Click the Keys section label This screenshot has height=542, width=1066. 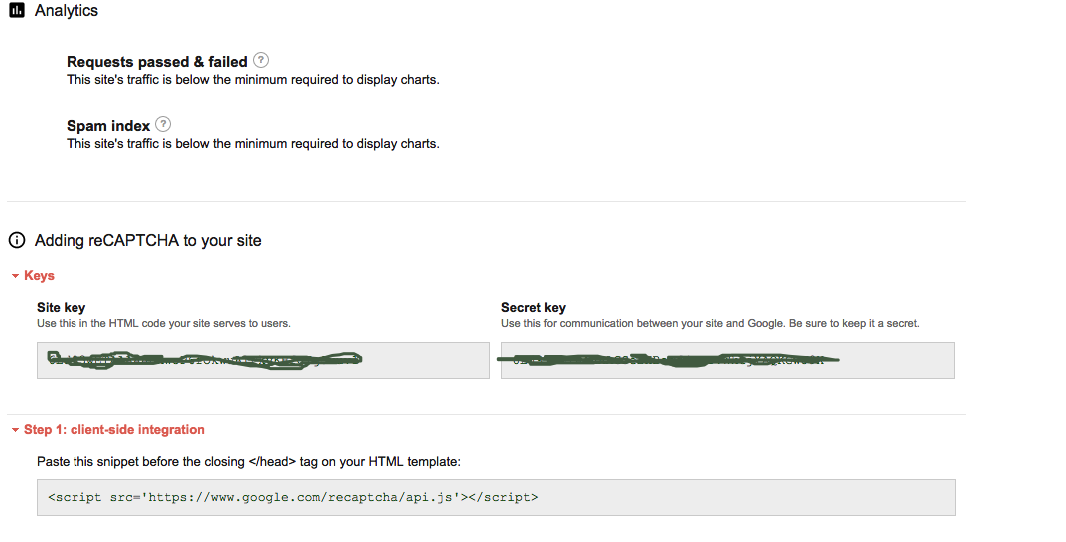click(x=39, y=275)
